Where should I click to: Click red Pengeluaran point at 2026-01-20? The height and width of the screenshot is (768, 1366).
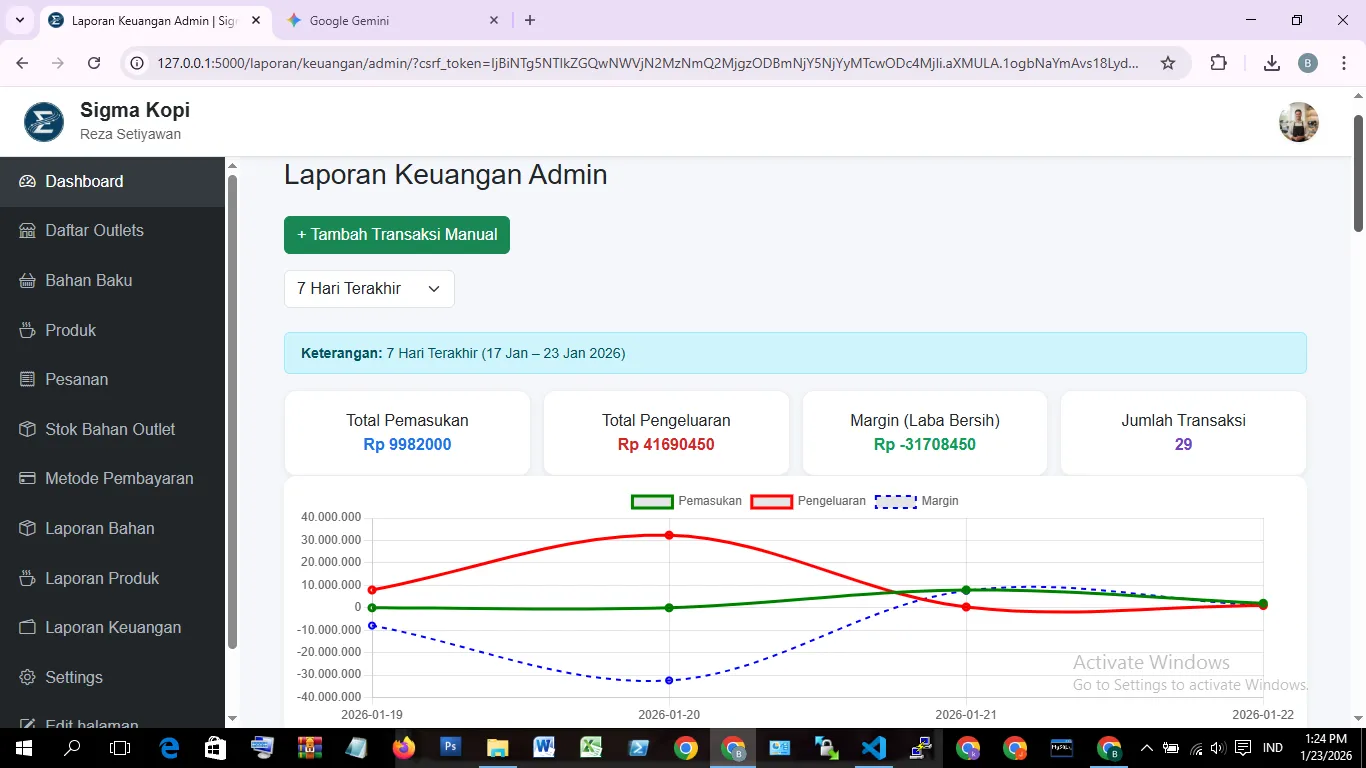pos(669,535)
